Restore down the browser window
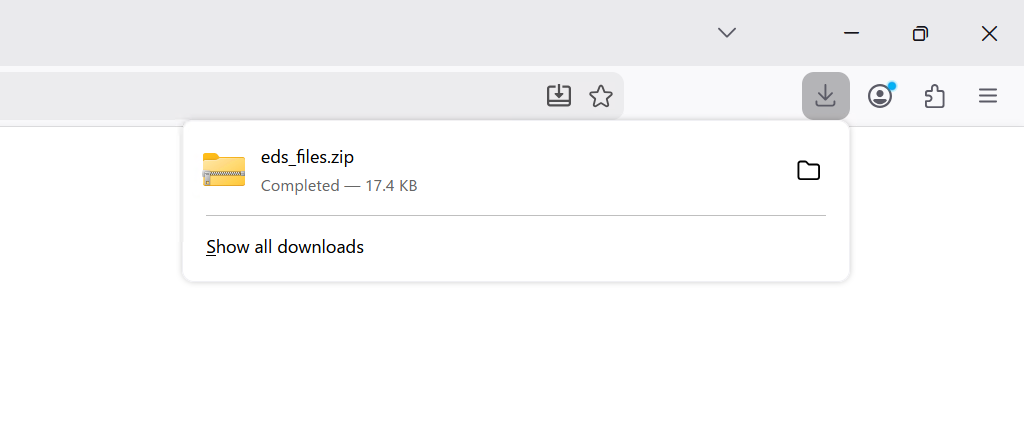1024x439 pixels. (x=920, y=33)
